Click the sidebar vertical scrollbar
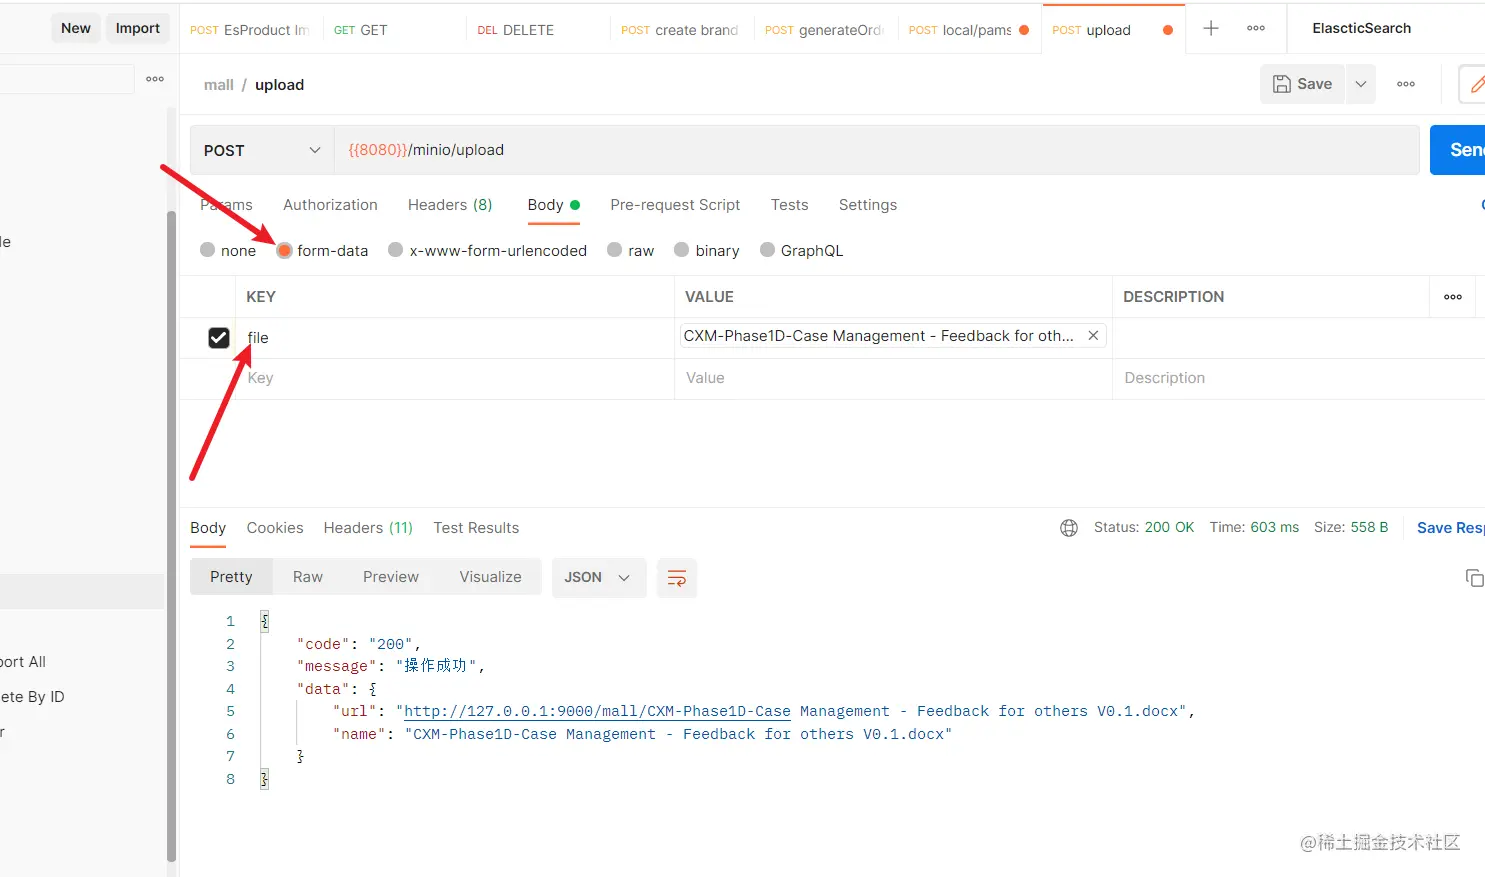 tap(171, 536)
